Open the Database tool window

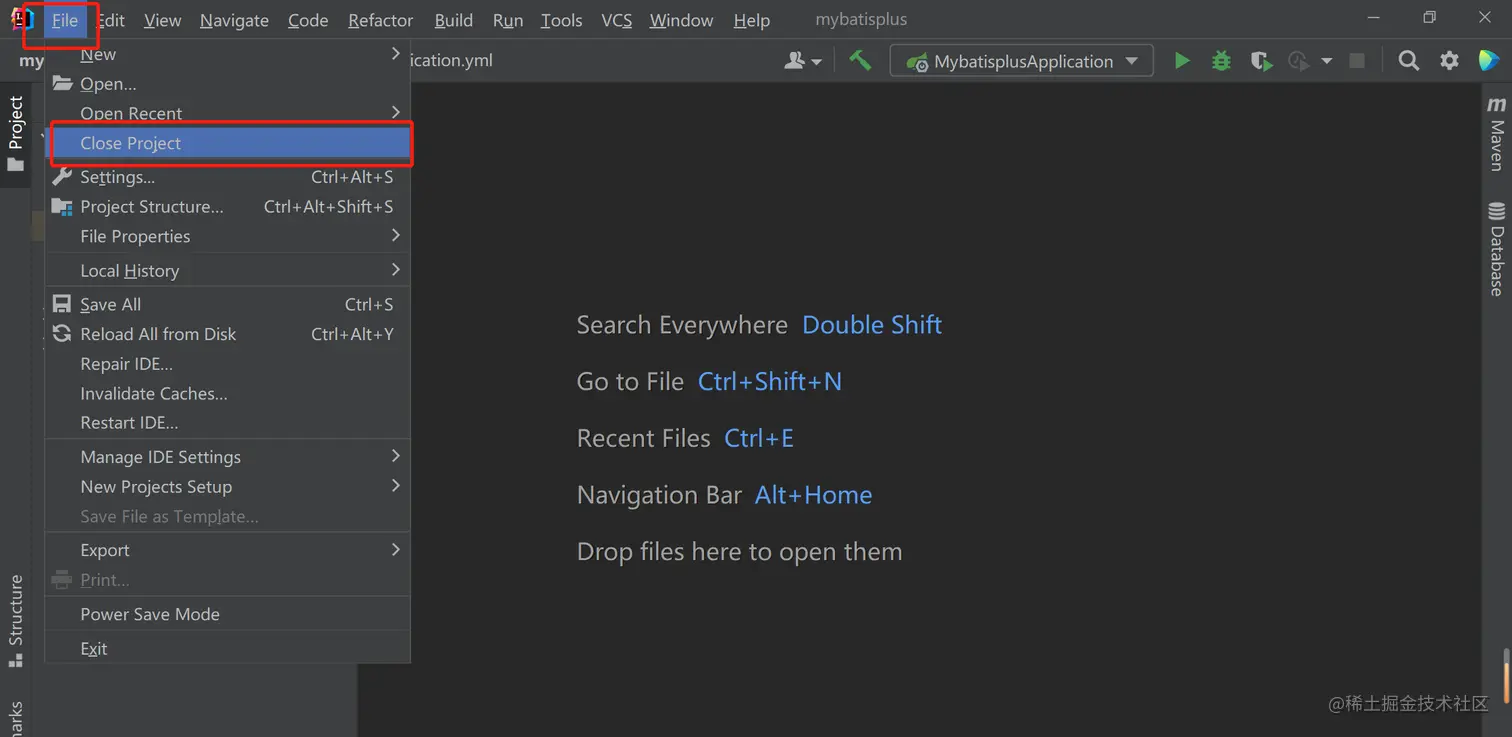[1496, 249]
